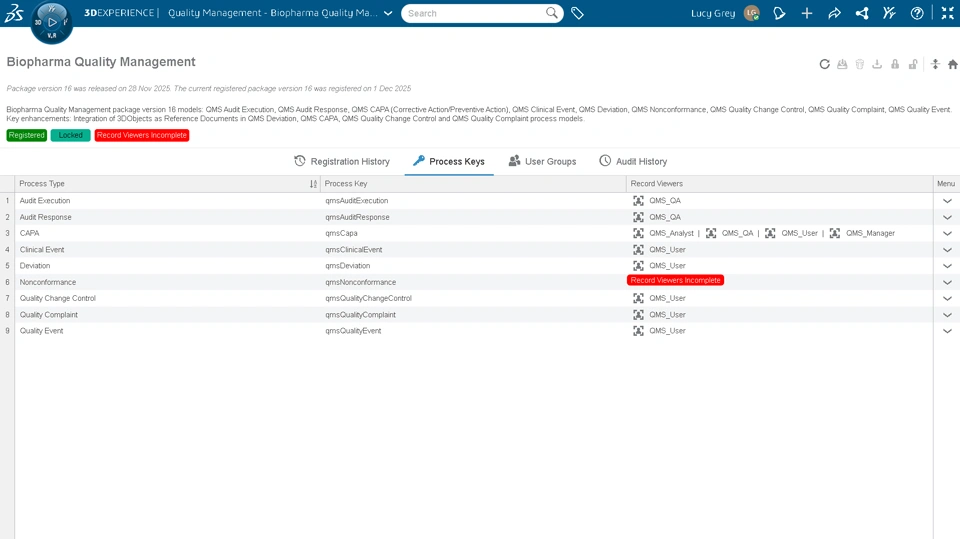
Task: Expand menu for CAPA row
Action: (x=947, y=233)
